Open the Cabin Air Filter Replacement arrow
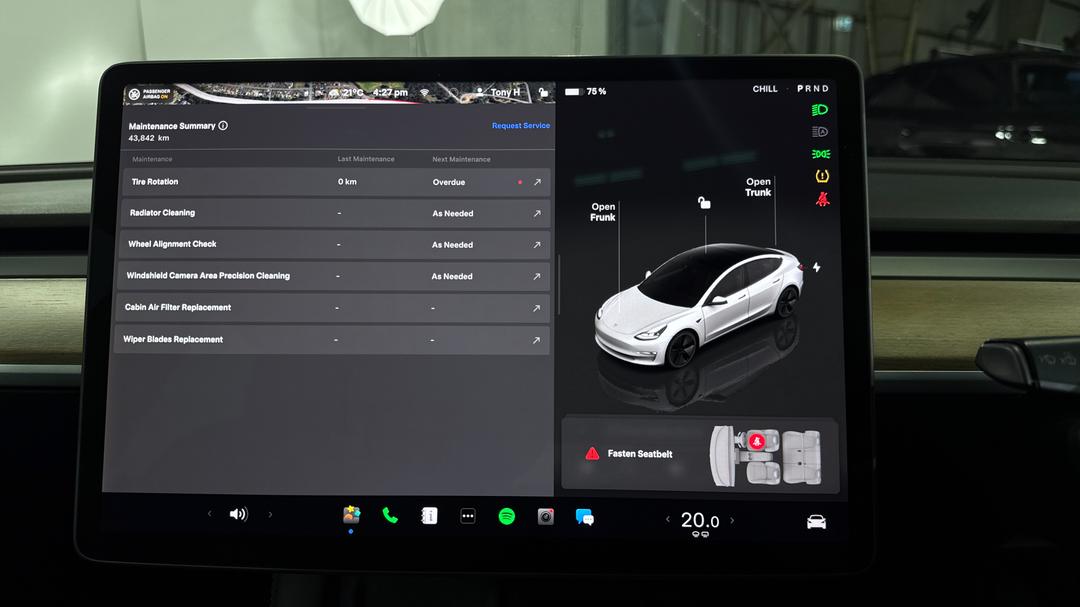Screen dimensions: 1080x607 [x=537, y=308]
